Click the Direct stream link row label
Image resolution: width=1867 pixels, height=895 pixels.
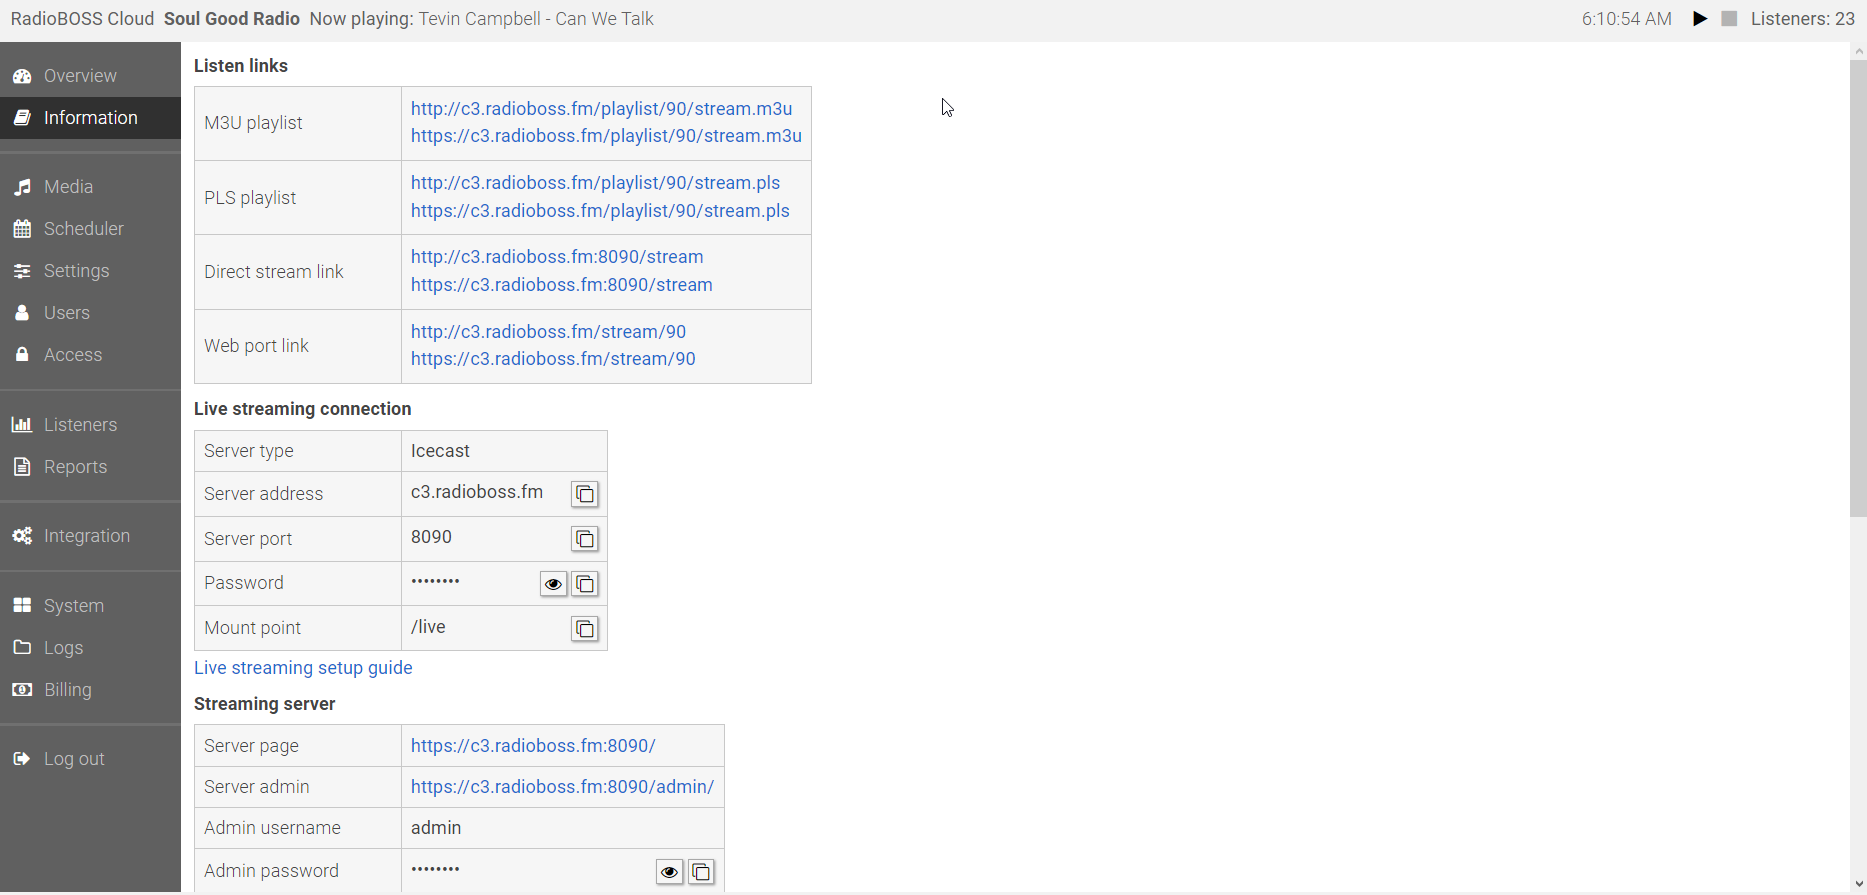point(274,272)
